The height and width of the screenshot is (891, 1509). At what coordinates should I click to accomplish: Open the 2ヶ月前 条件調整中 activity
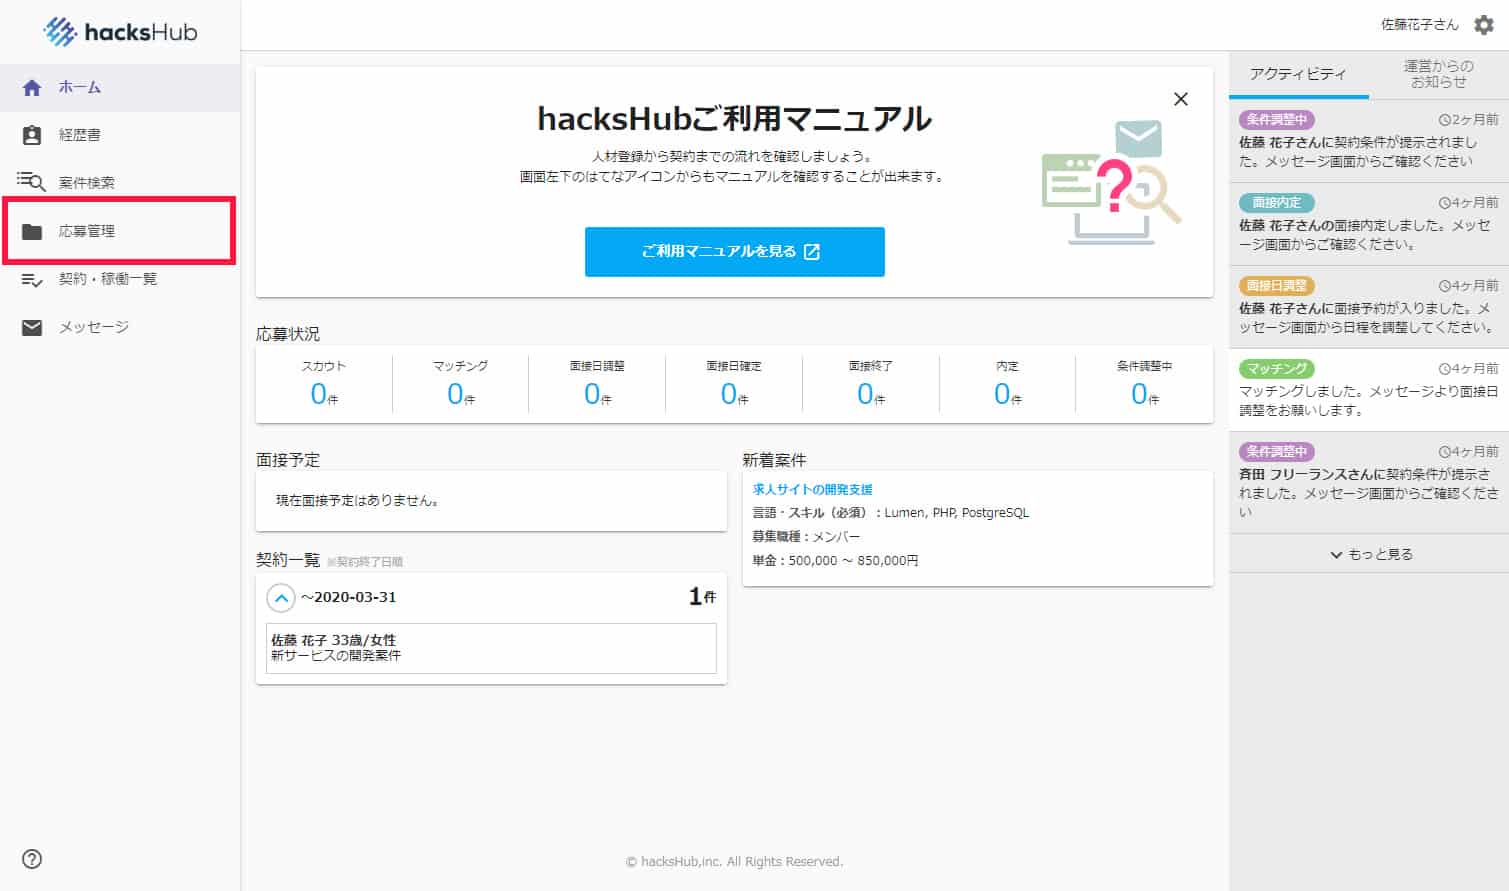pos(1369,140)
